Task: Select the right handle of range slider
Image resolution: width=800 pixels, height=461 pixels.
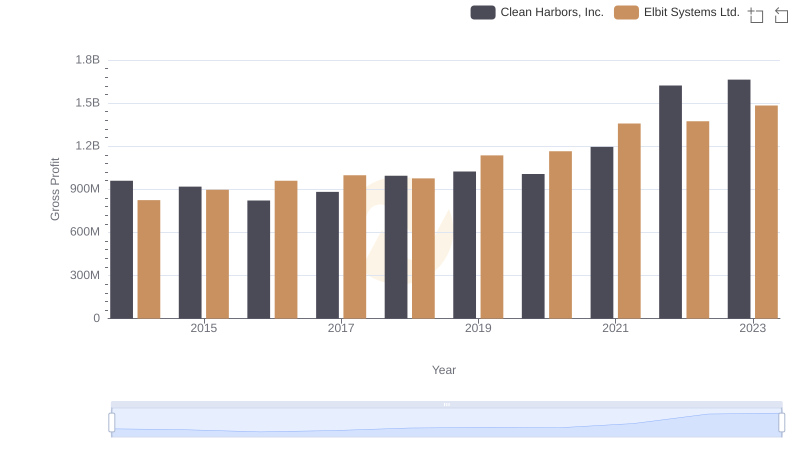Action: point(781,422)
